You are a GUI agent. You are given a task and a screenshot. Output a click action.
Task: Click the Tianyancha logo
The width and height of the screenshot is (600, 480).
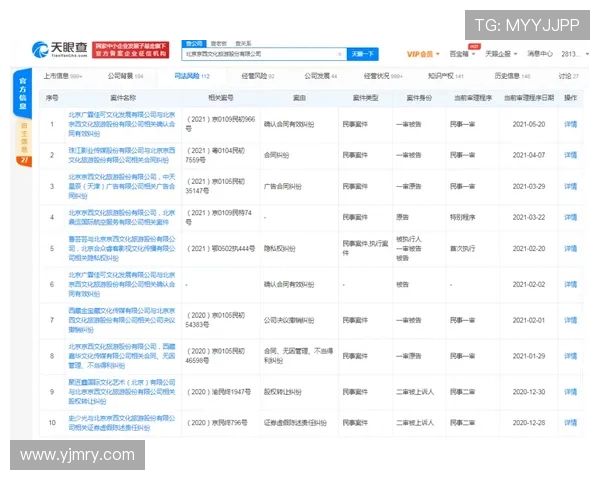pos(59,49)
